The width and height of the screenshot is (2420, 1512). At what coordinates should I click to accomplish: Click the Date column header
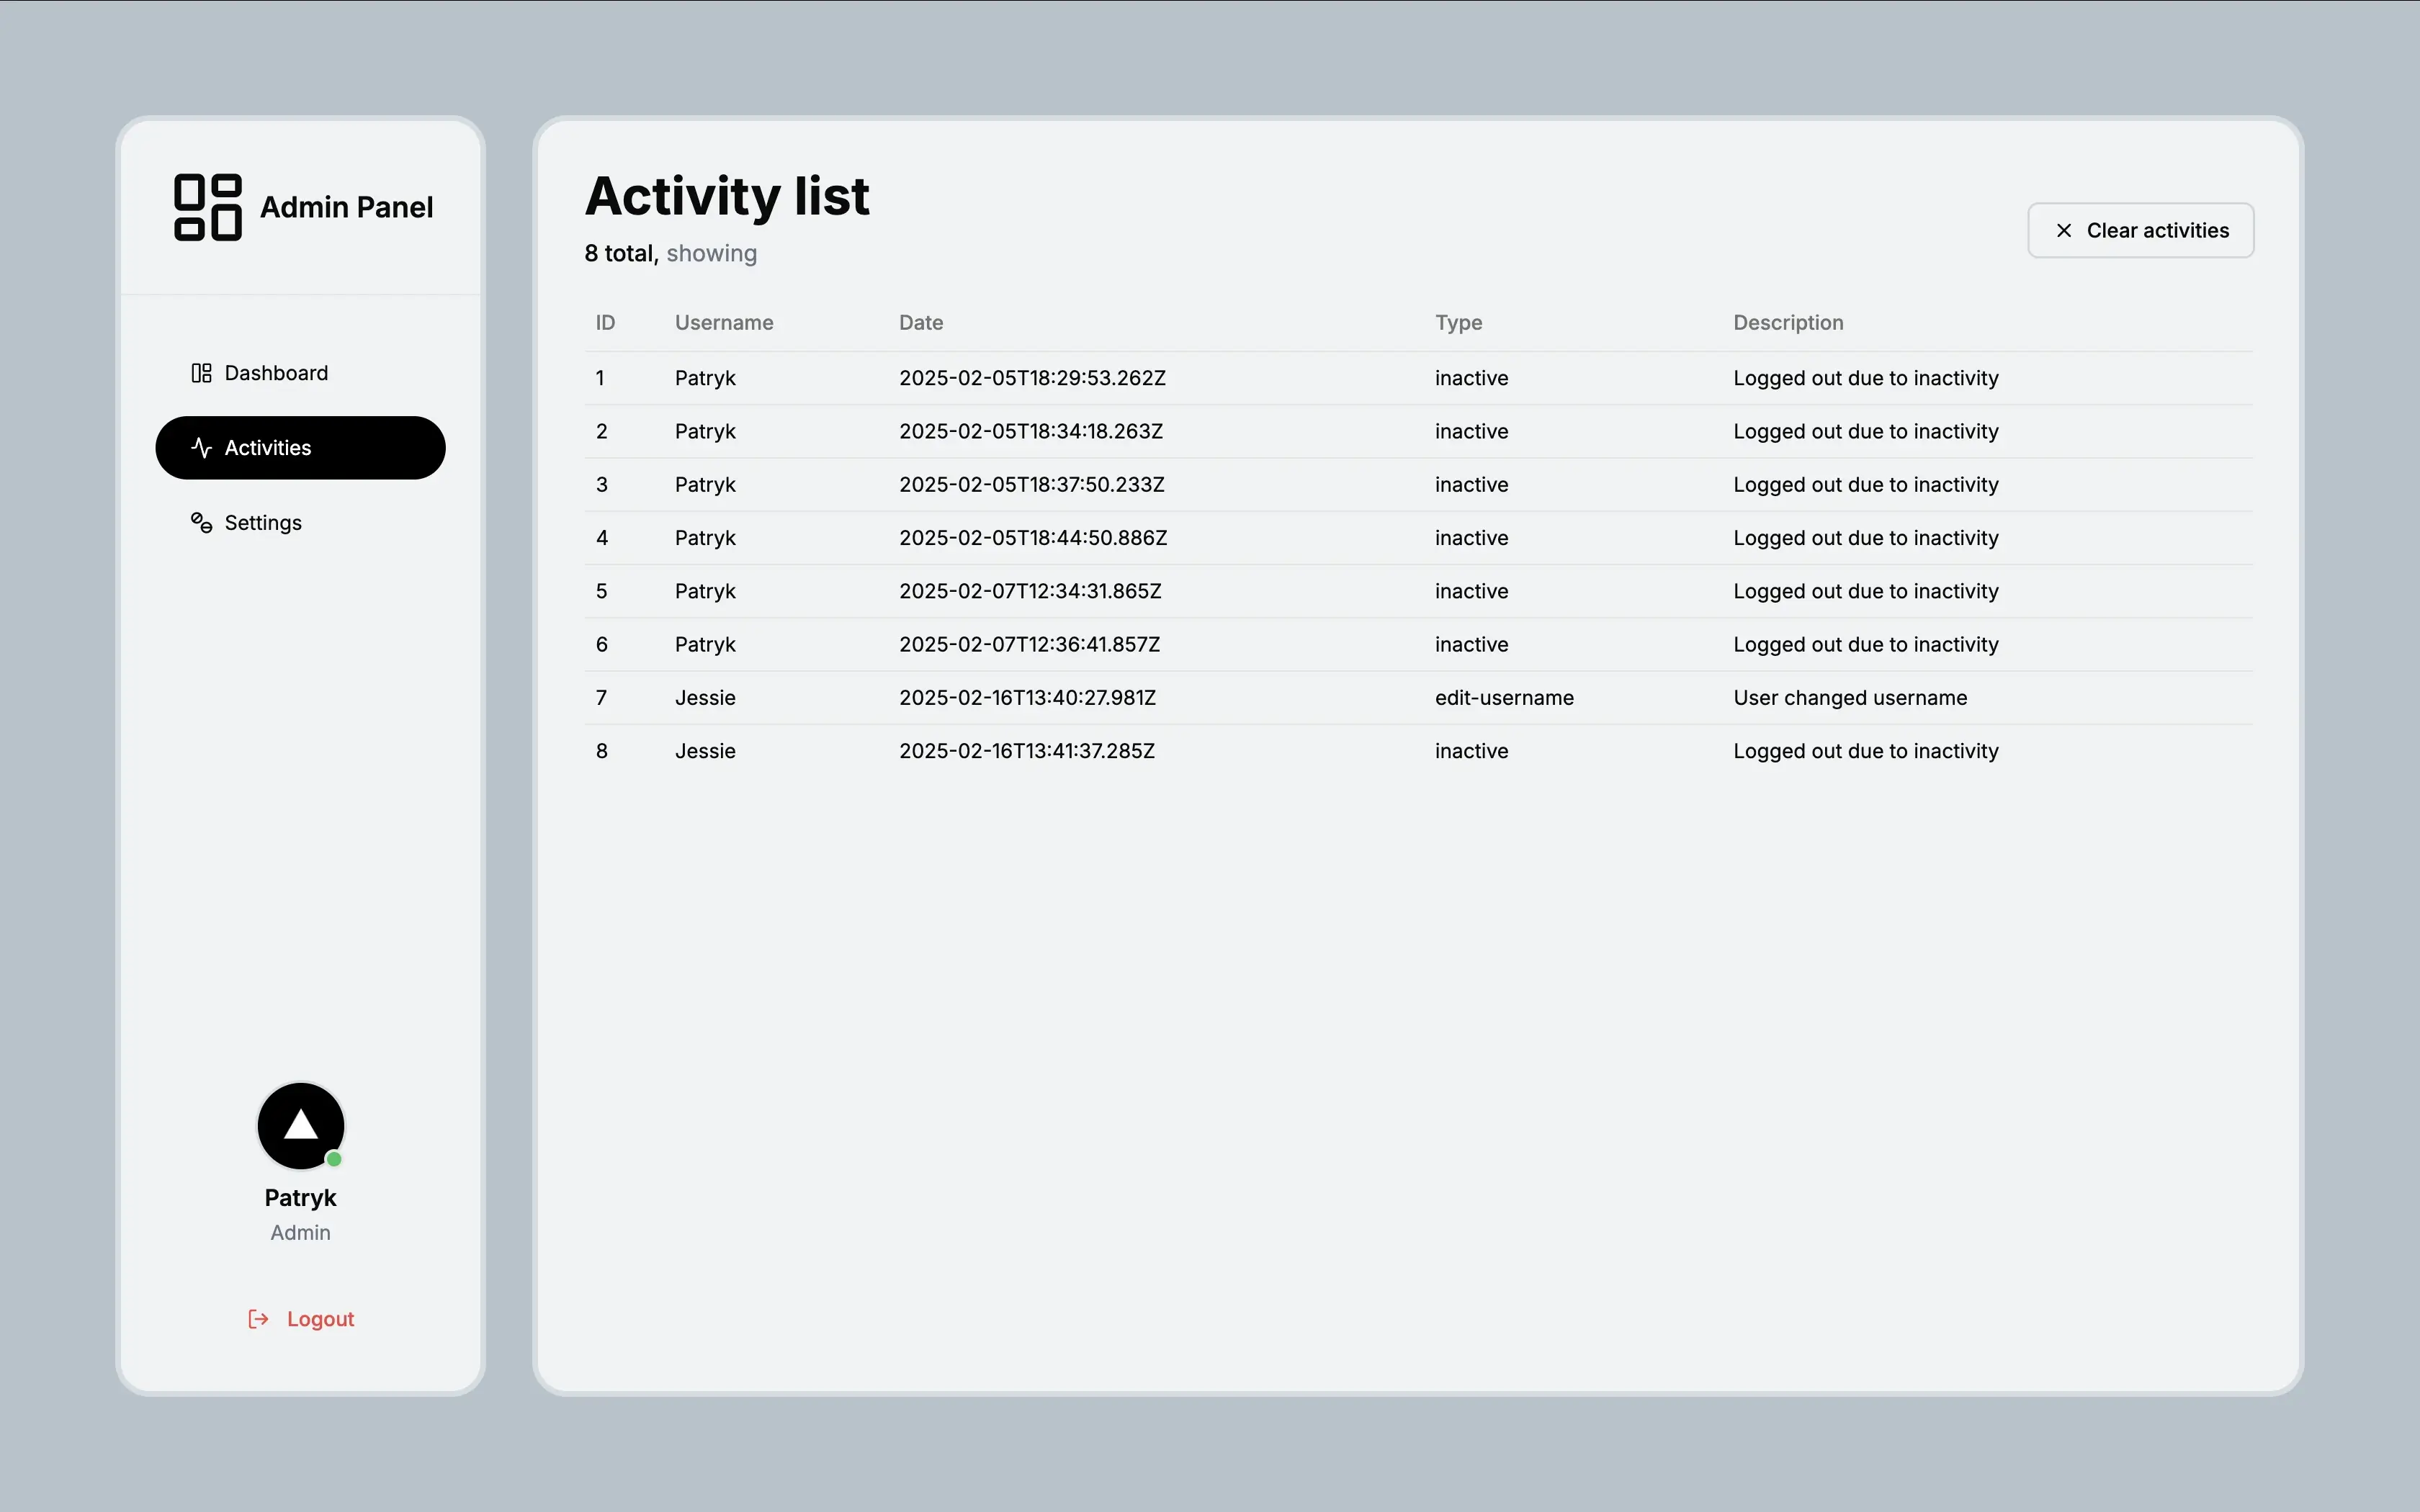click(x=921, y=323)
